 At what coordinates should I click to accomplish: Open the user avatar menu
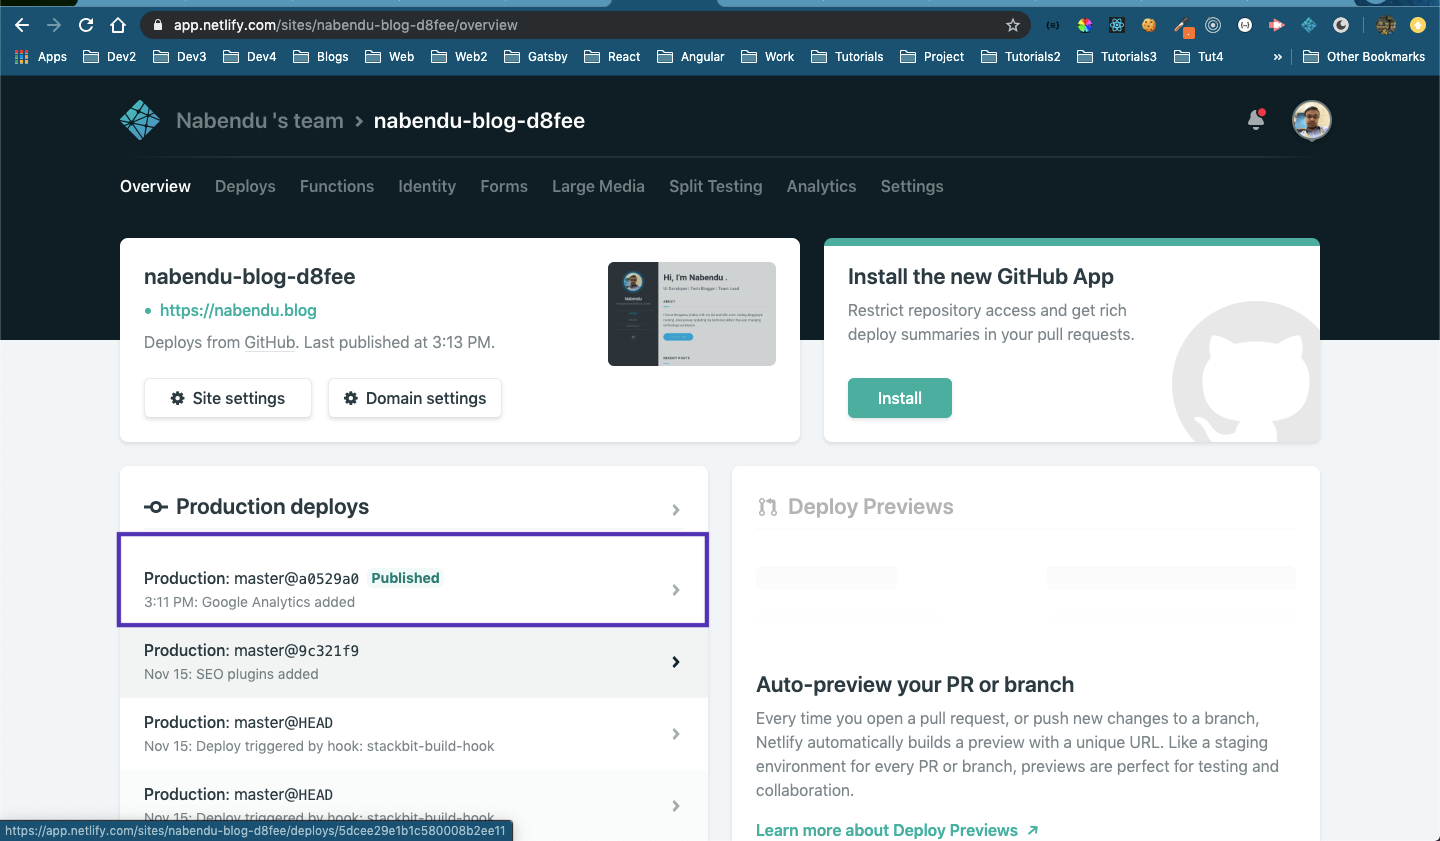1311,121
